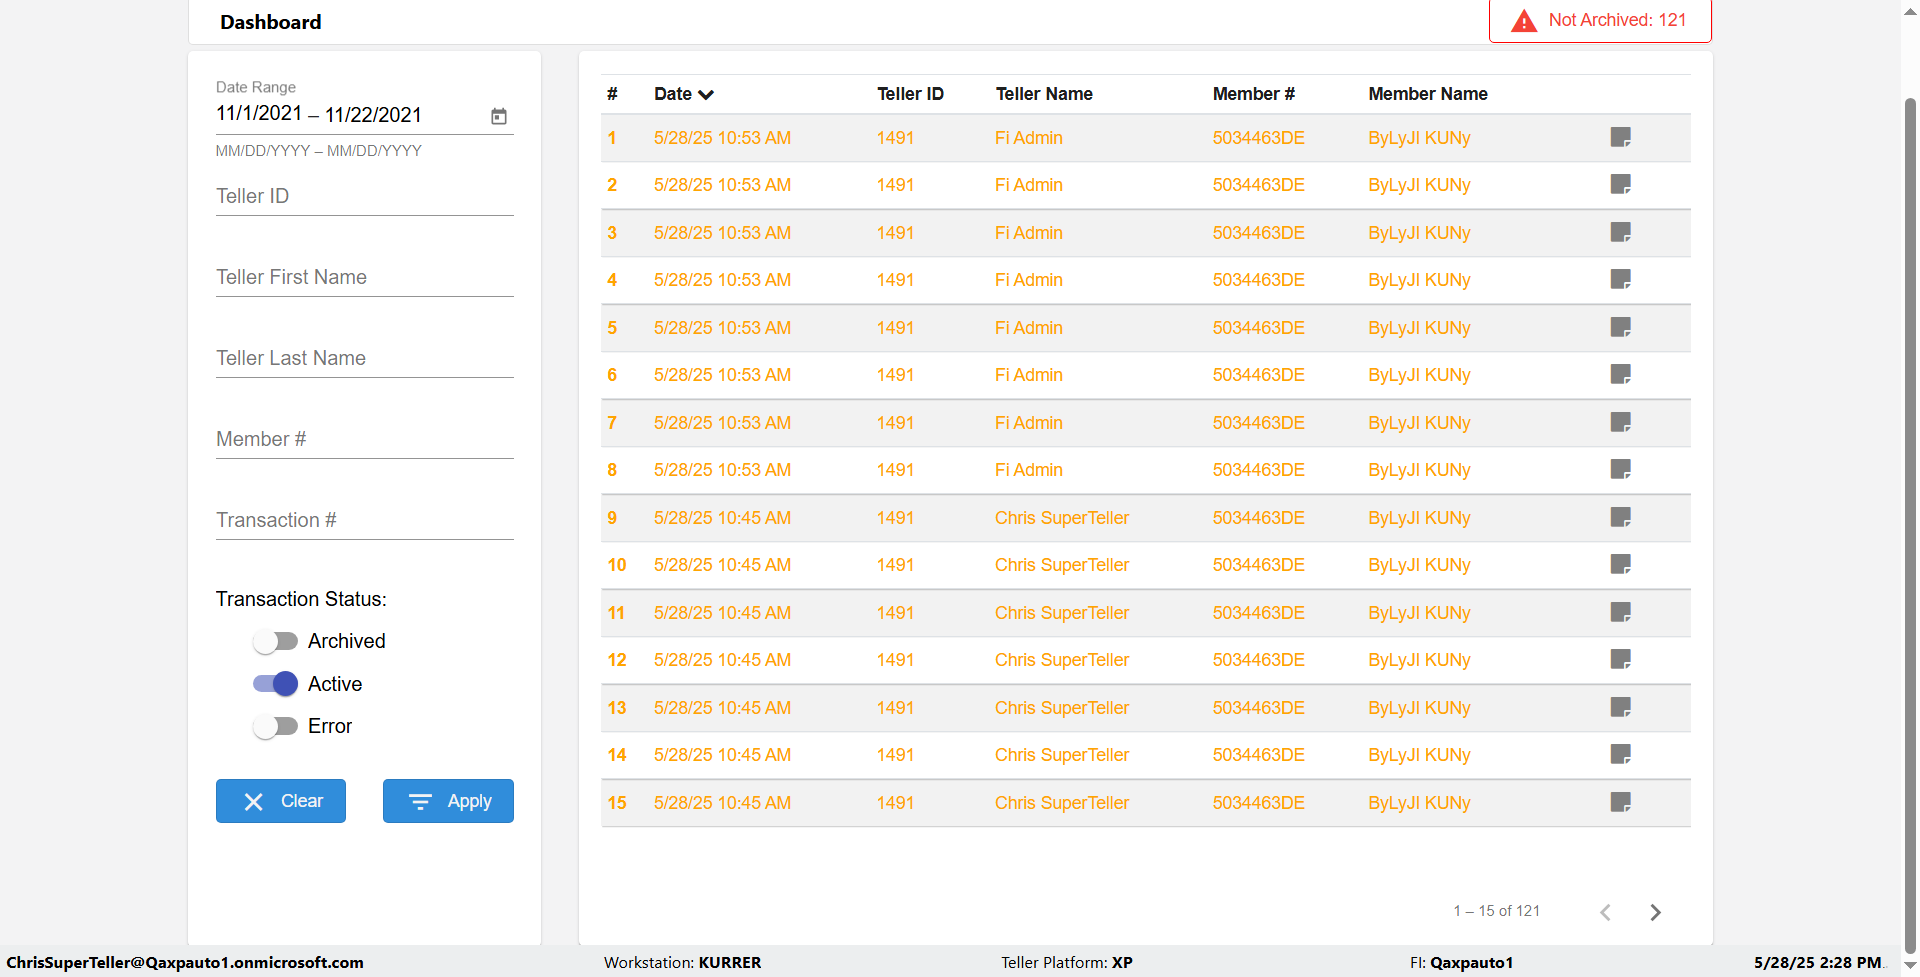
Task: Go to the next page of results
Action: click(x=1655, y=912)
